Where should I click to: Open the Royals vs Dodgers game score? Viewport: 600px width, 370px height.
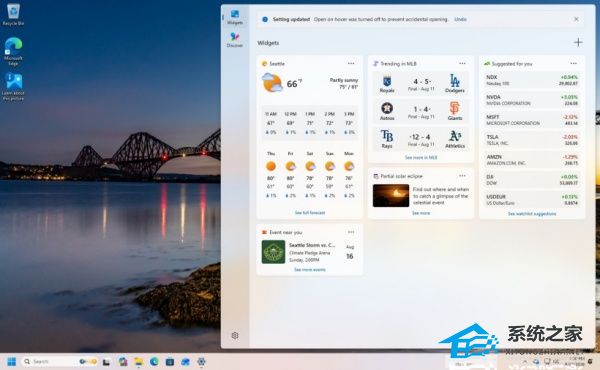click(421, 84)
